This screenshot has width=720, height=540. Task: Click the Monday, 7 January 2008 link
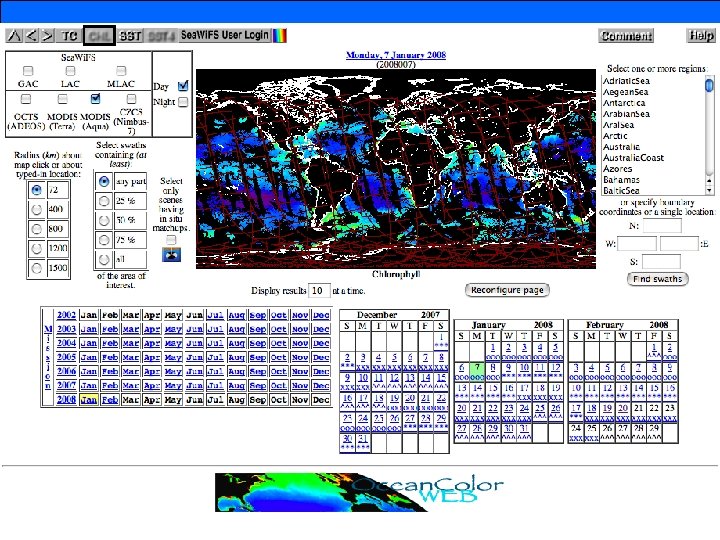pos(396,55)
